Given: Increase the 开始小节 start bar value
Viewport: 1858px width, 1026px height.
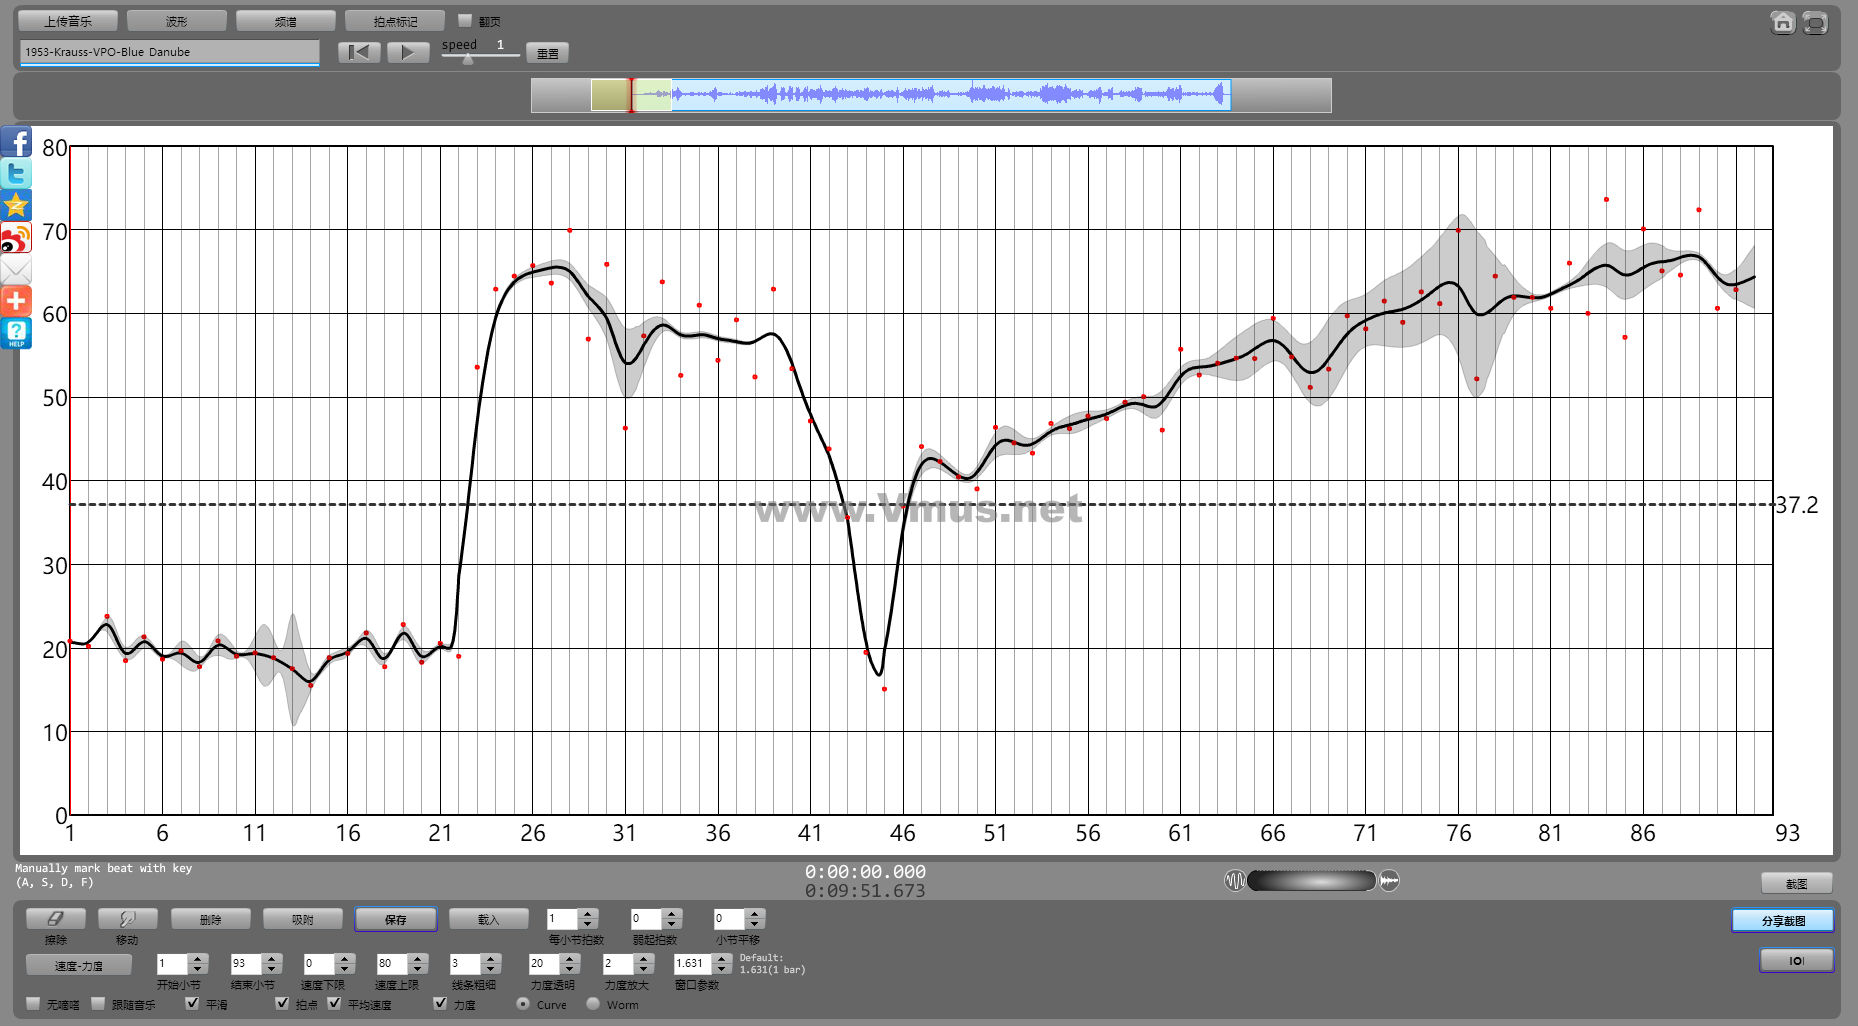Looking at the screenshot, I should (198, 958).
